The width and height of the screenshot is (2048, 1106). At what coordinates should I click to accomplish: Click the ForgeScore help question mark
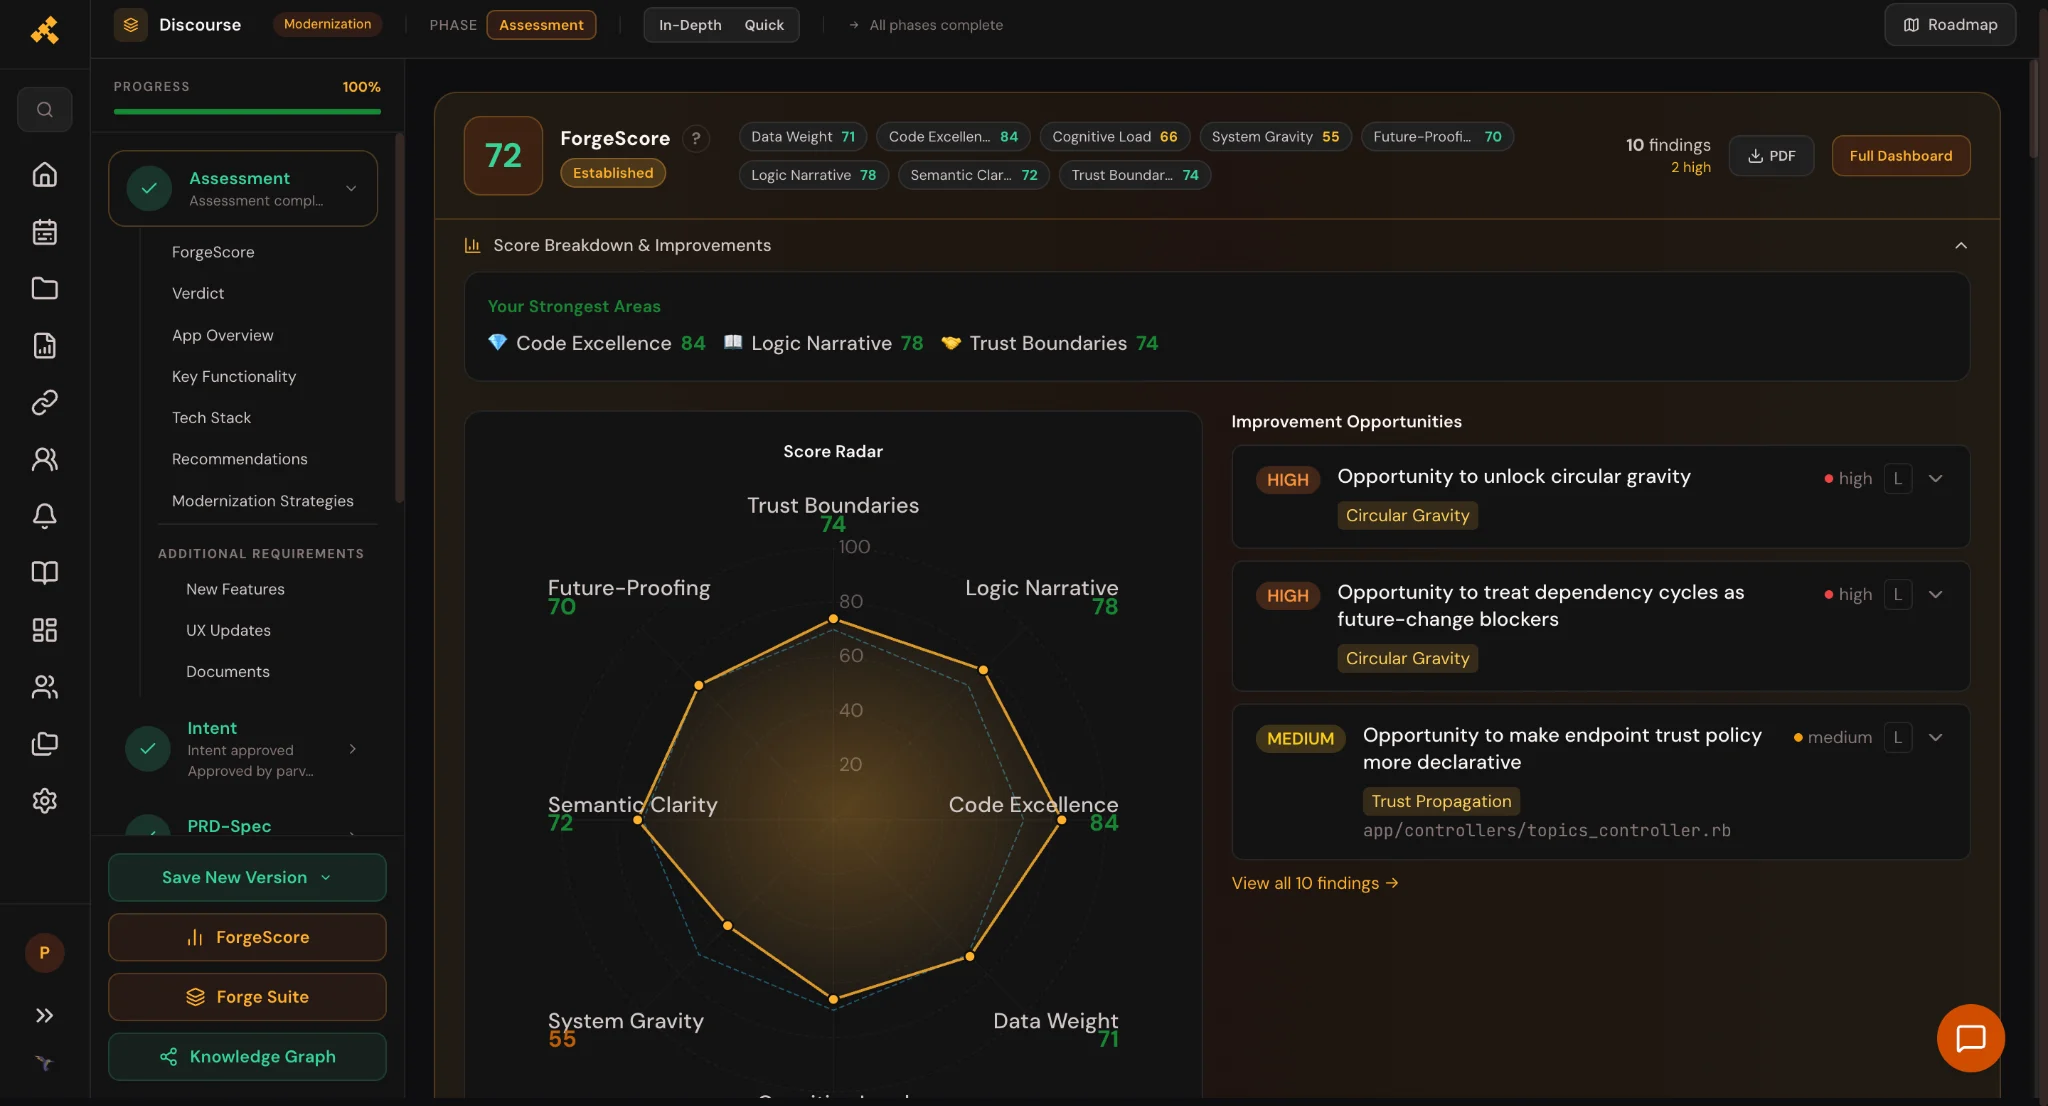point(696,139)
